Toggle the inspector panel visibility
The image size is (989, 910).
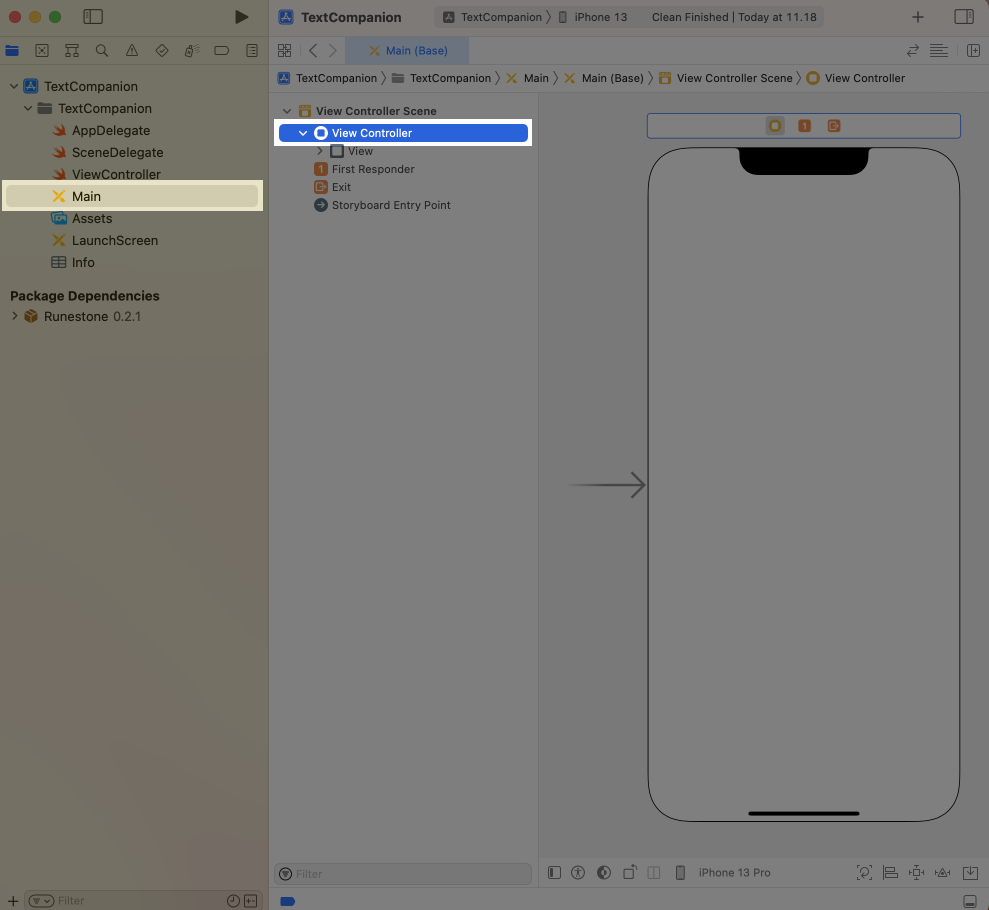(964, 17)
